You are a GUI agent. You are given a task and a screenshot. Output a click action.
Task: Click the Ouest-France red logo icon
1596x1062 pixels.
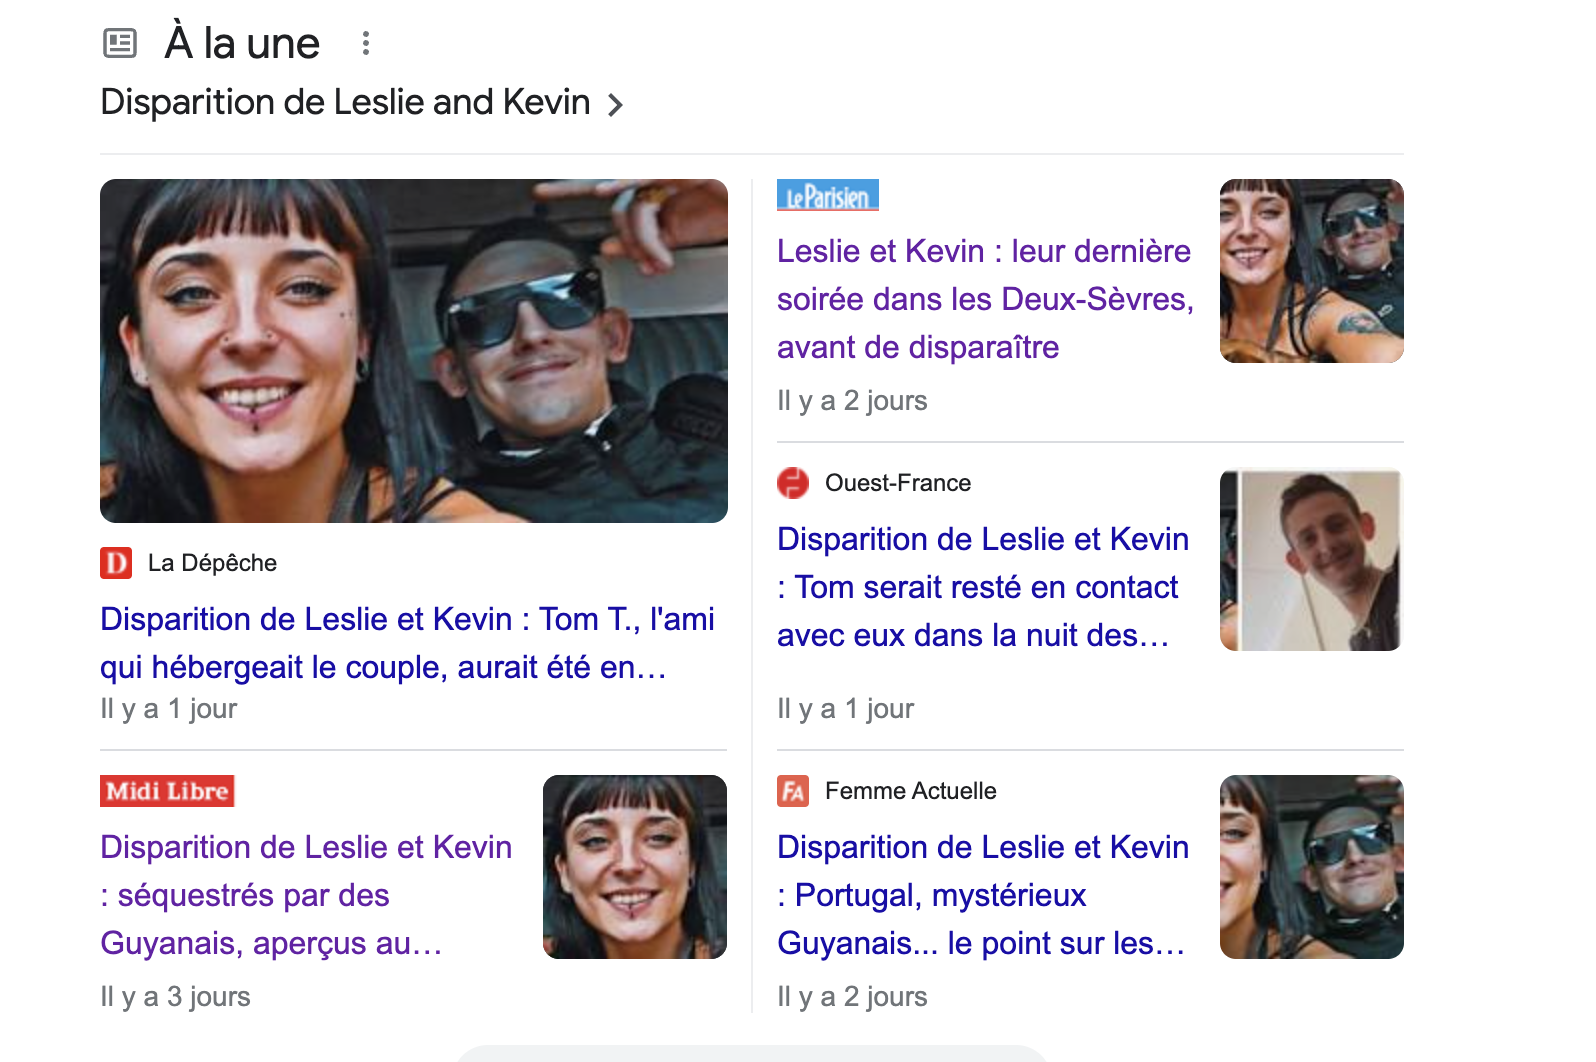(793, 483)
